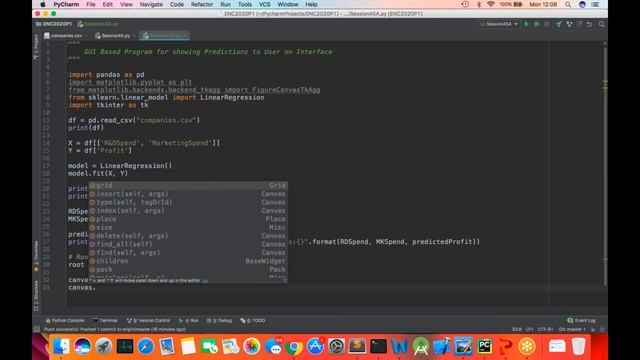Screen dimensions: 640x360
Task: Open the PyCharm application menu
Action: [x=66, y=4]
